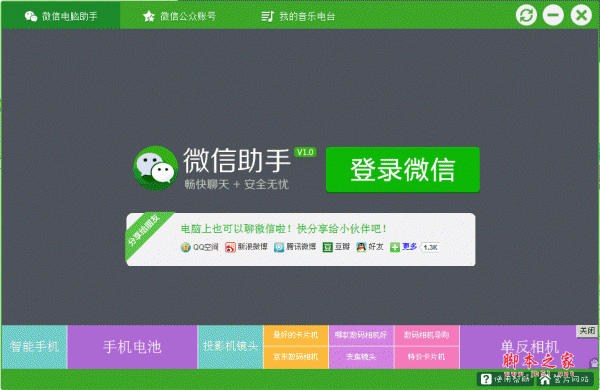The image size is (600, 390).
Task: Open the 智能手机 ad tile
Action: [x=34, y=347]
